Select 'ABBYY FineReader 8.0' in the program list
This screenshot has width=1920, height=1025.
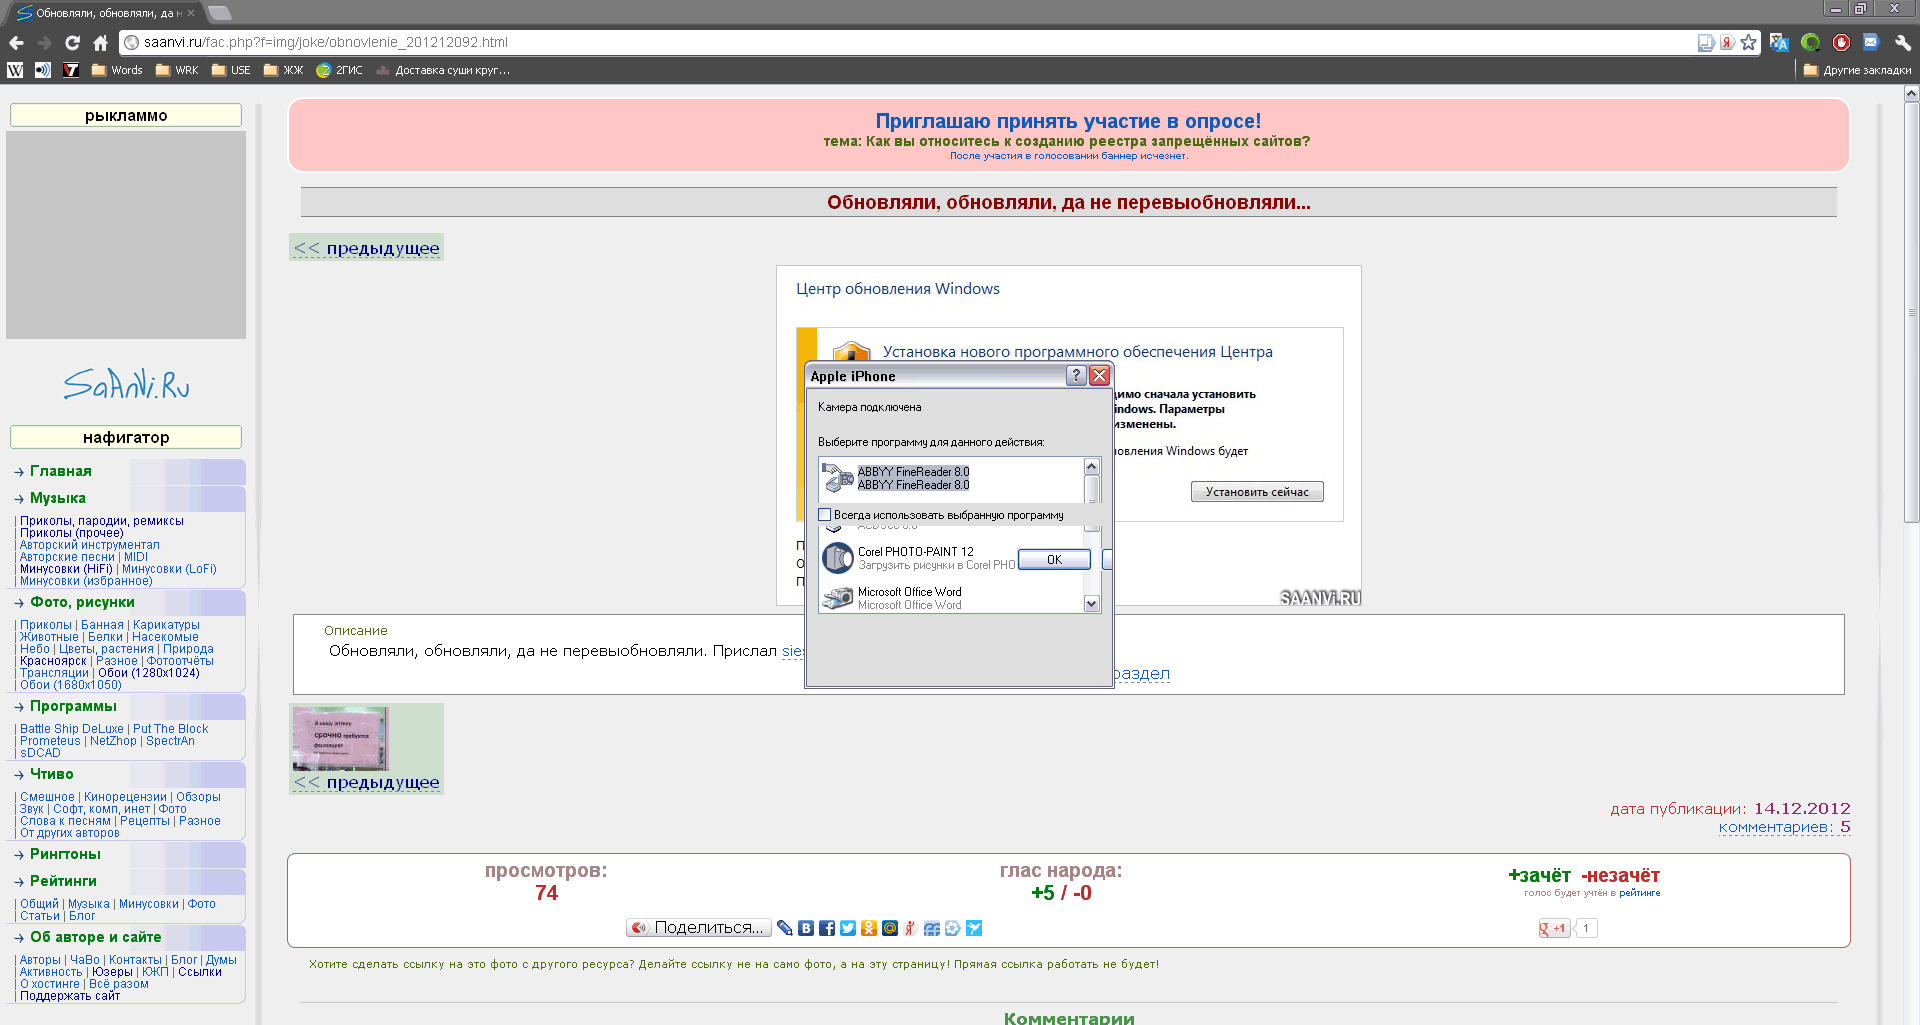[913, 478]
